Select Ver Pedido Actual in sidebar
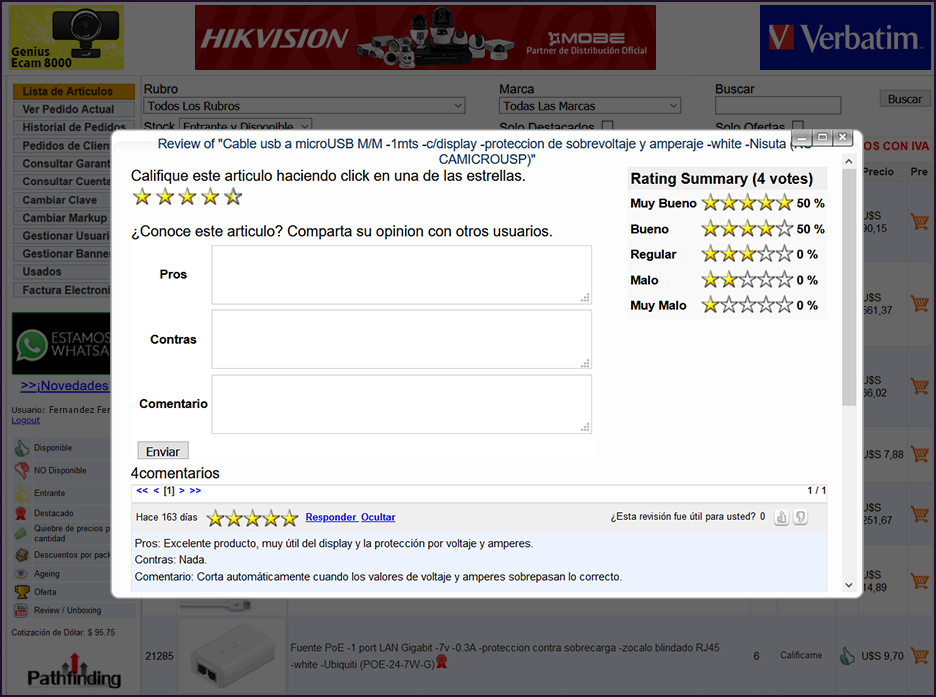The height and width of the screenshot is (697, 936). [x=68, y=110]
